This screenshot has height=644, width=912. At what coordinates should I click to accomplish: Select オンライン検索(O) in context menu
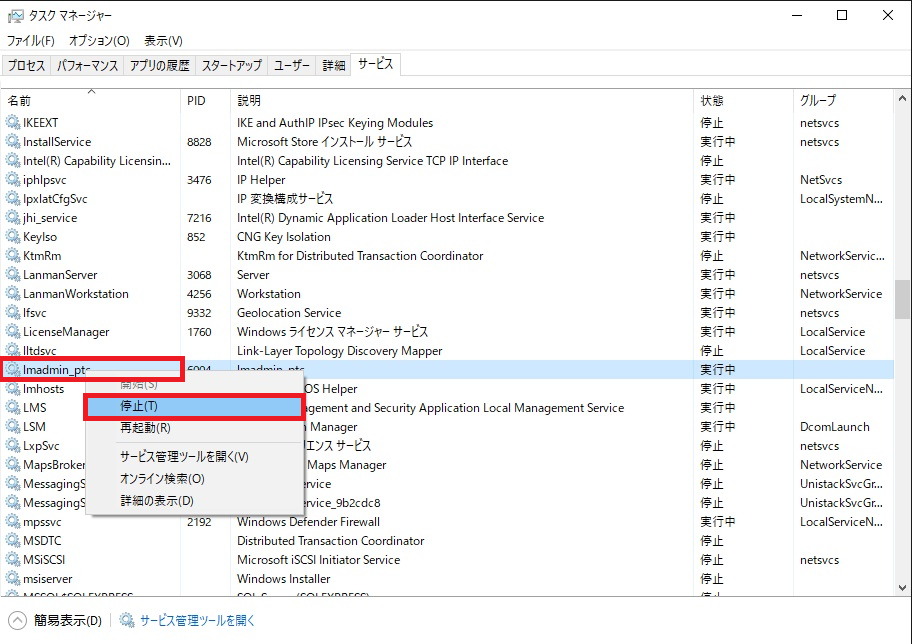194,479
